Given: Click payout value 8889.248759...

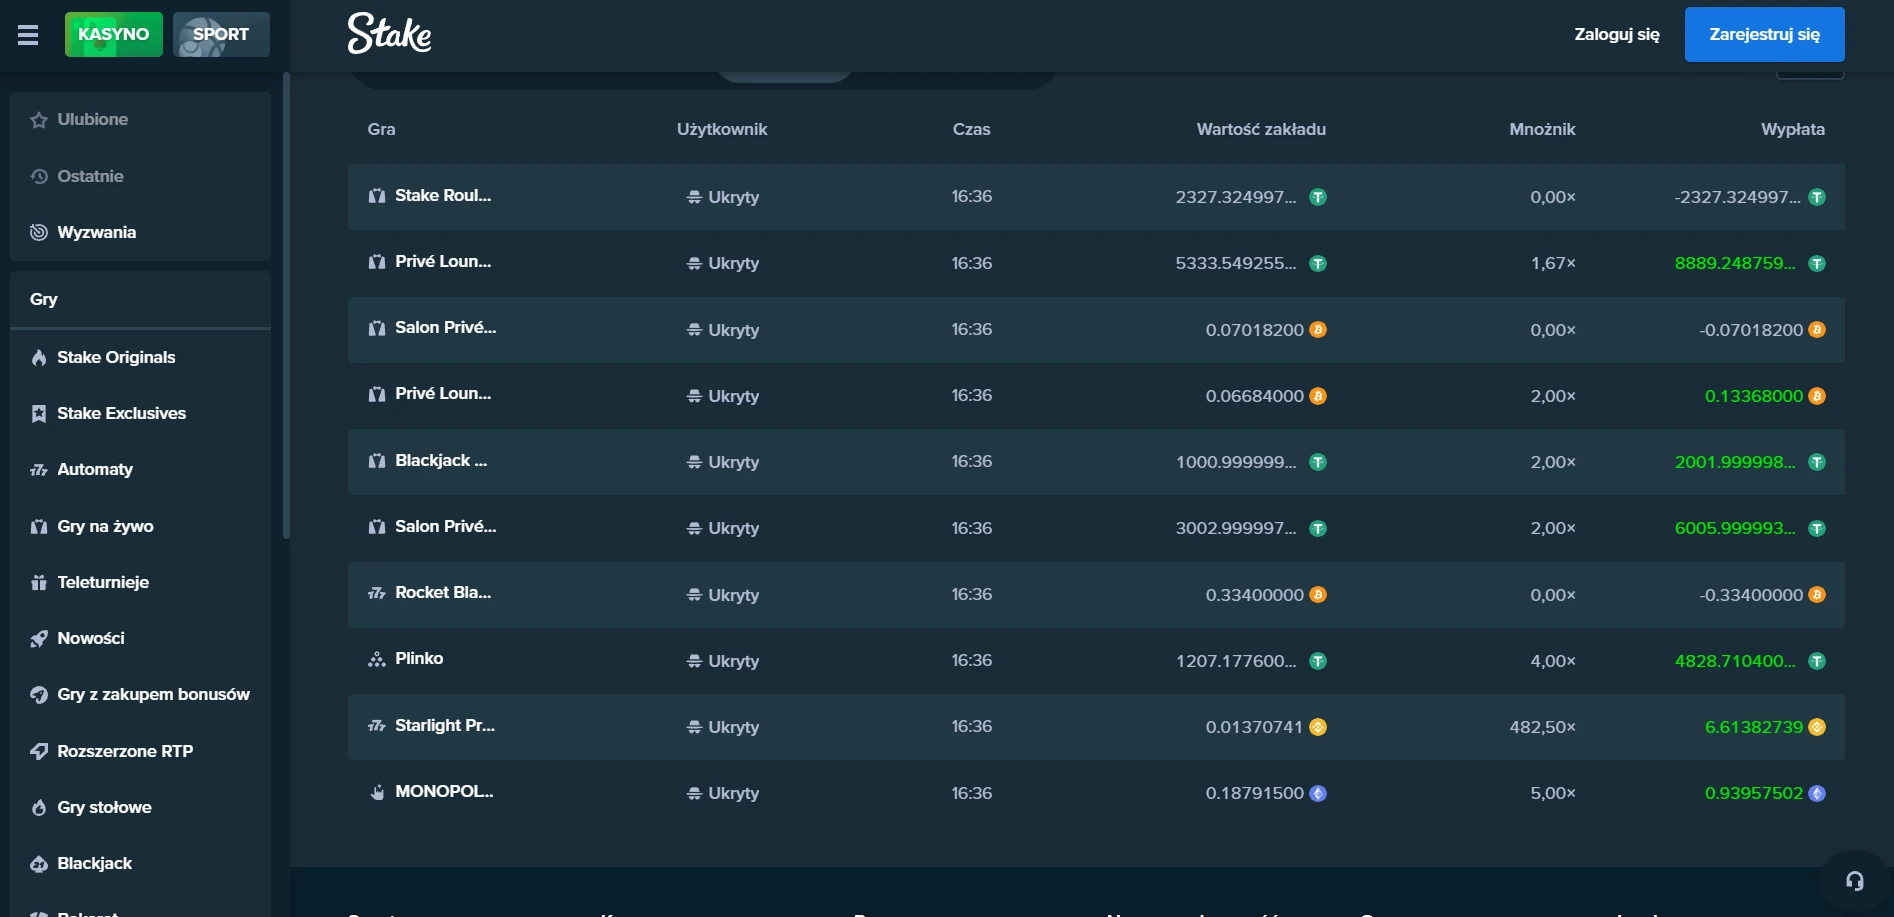Looking at the screenshot, I should [1735, 263].
